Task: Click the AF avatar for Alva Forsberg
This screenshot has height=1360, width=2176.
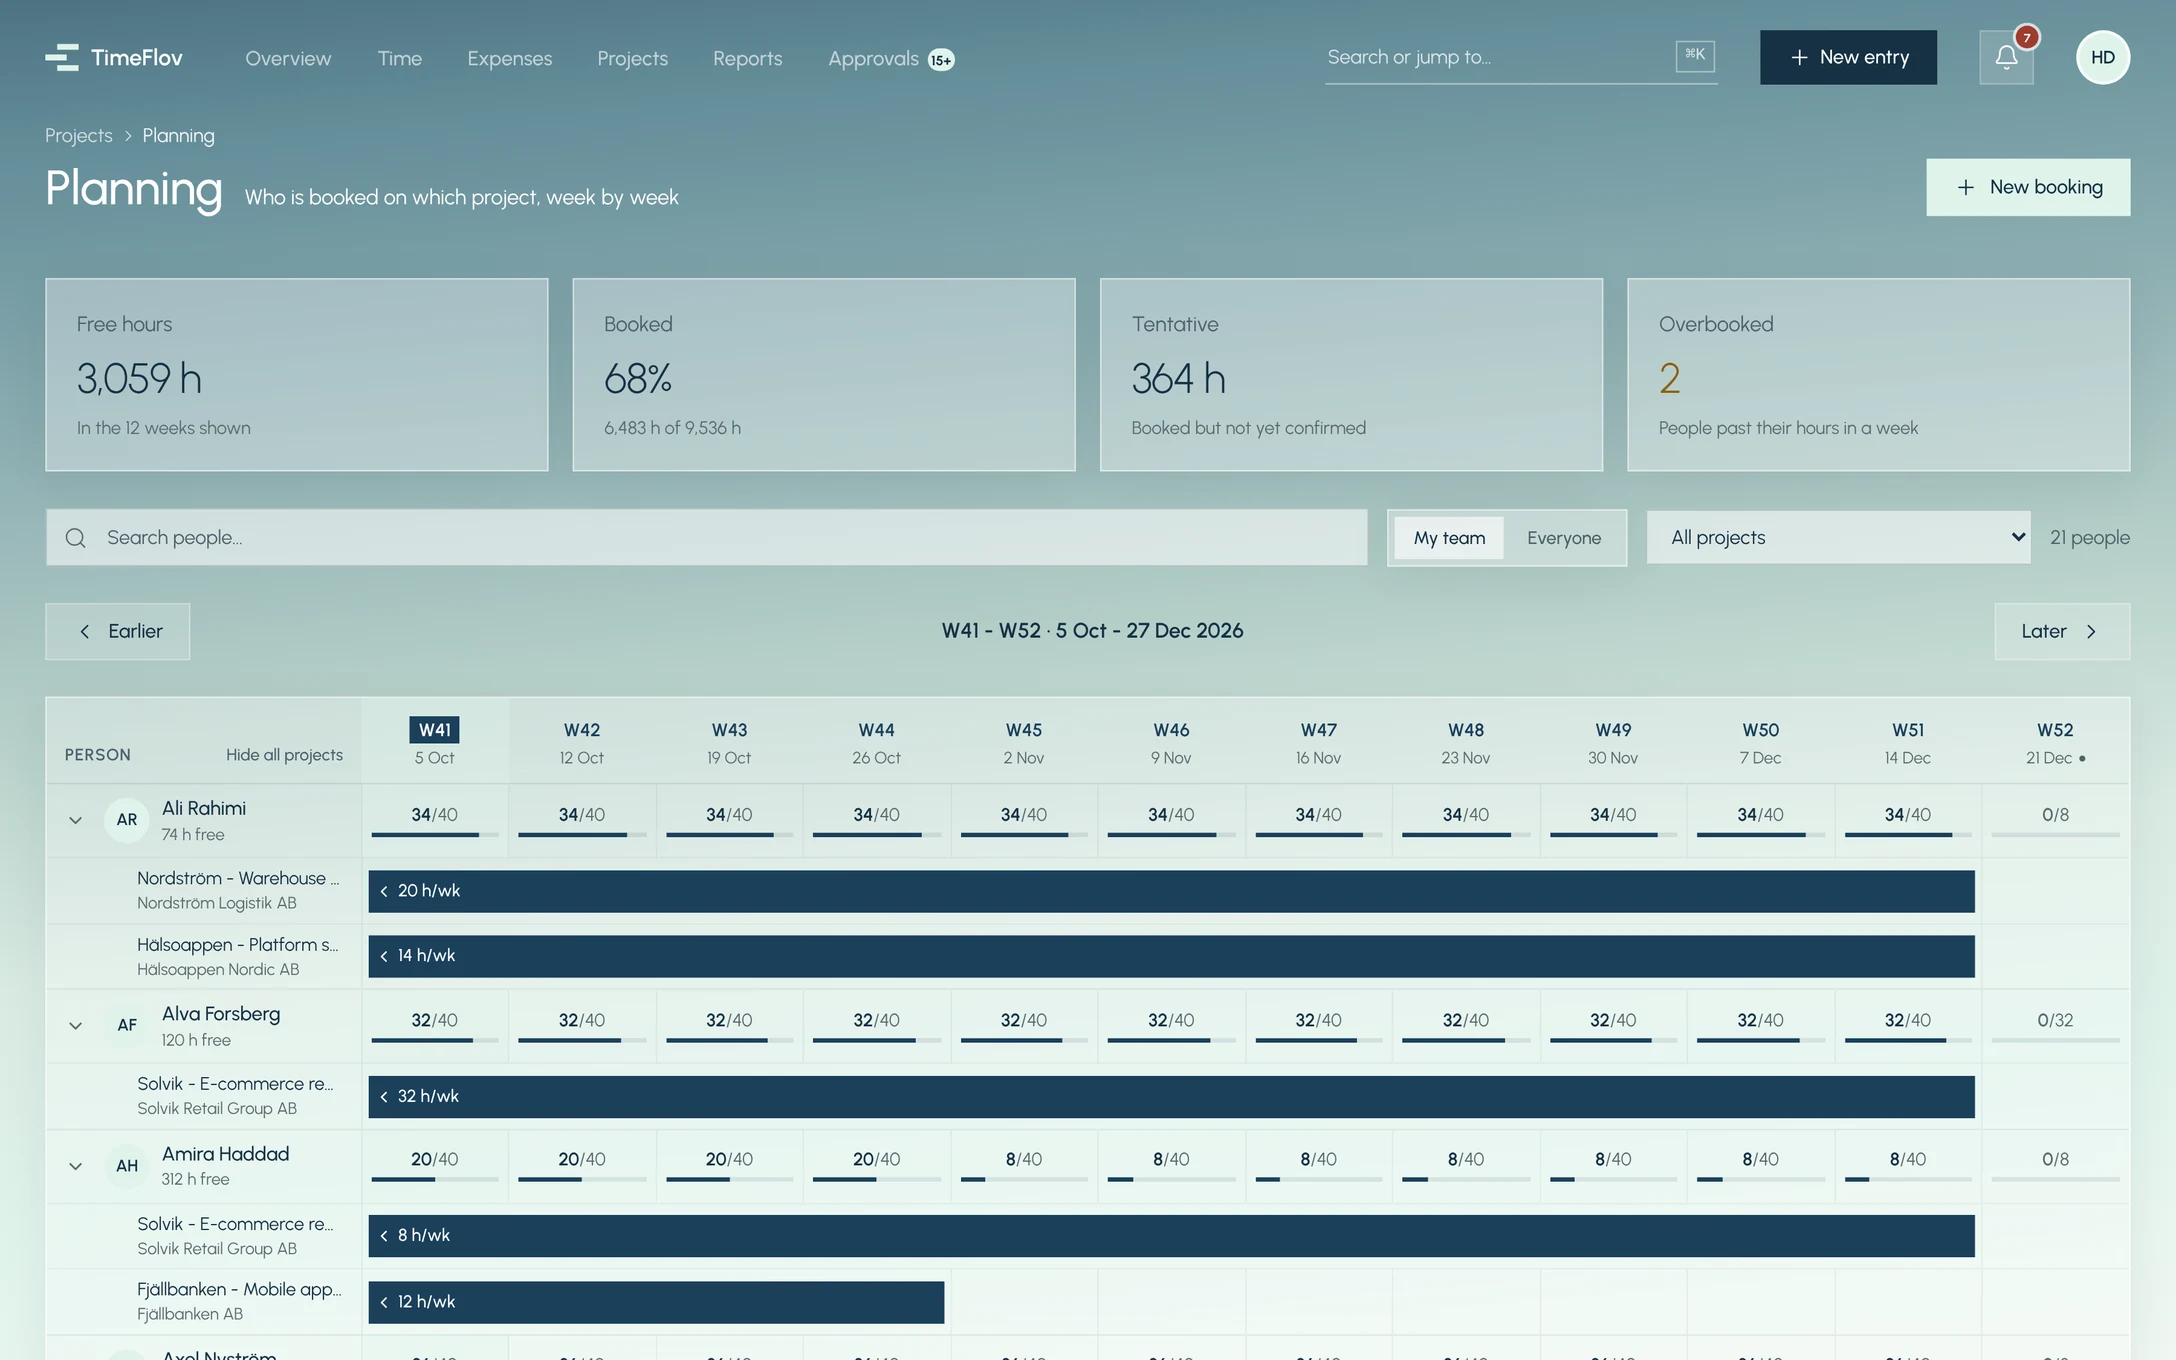Action: [x=127, y=1025]
